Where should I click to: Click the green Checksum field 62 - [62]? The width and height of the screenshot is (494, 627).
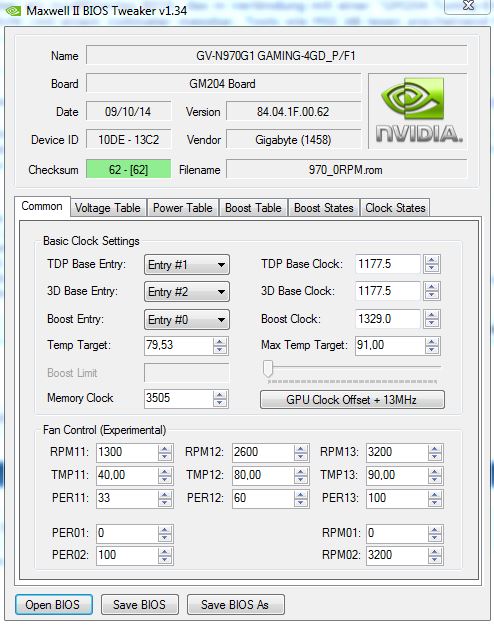pyautogui.click(x=128, y=170)
